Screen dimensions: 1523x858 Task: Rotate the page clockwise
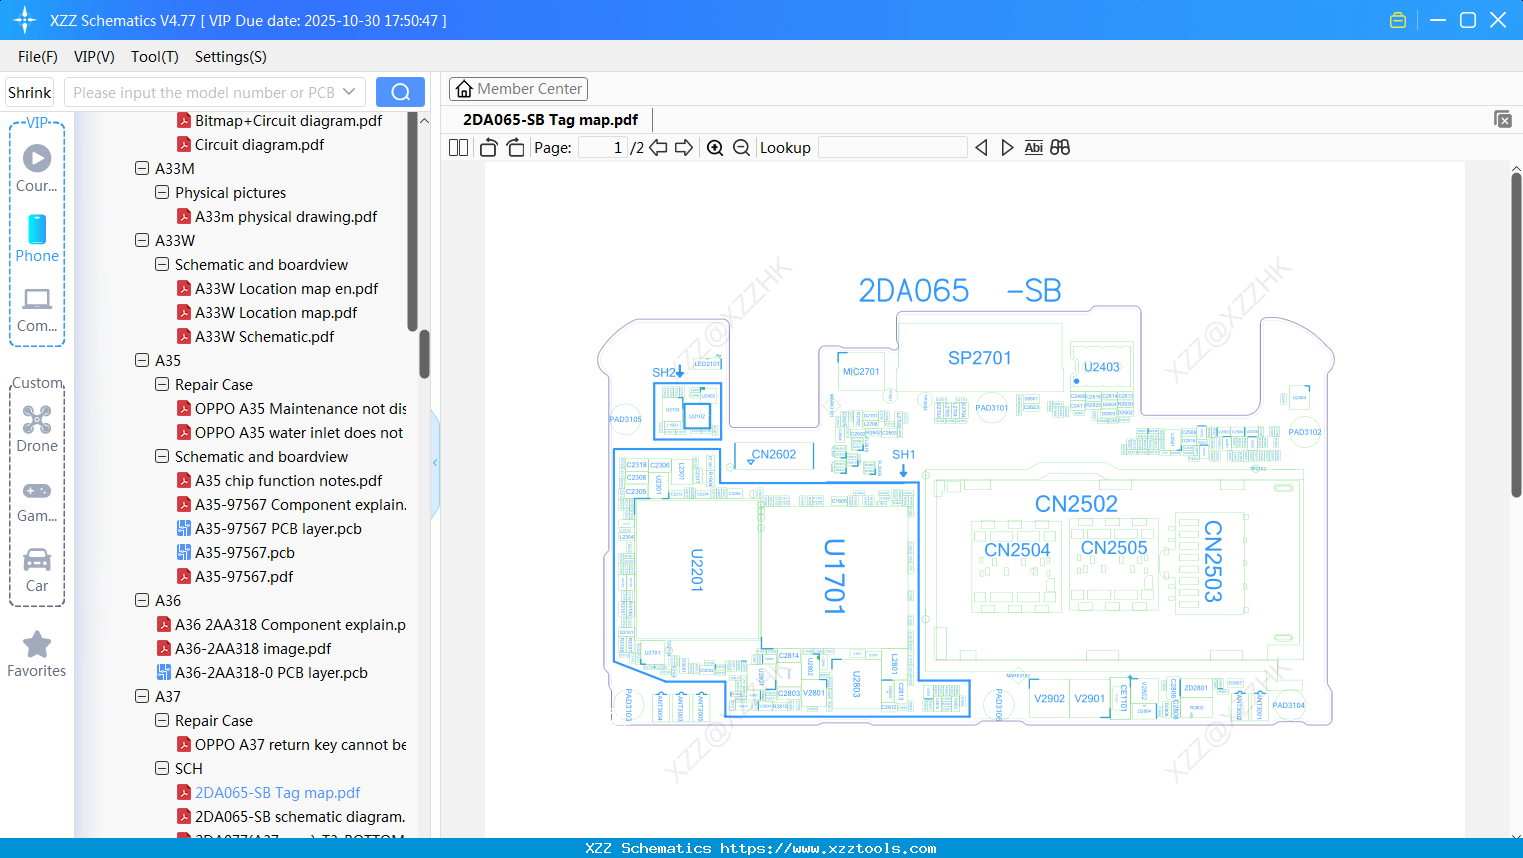516,148
